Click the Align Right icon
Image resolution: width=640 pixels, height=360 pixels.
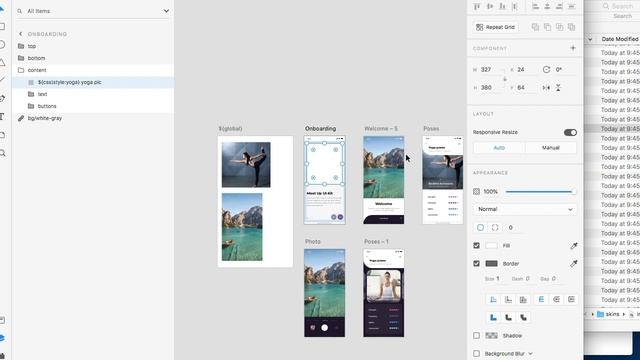pyautogui.click(x=560, y=6)
